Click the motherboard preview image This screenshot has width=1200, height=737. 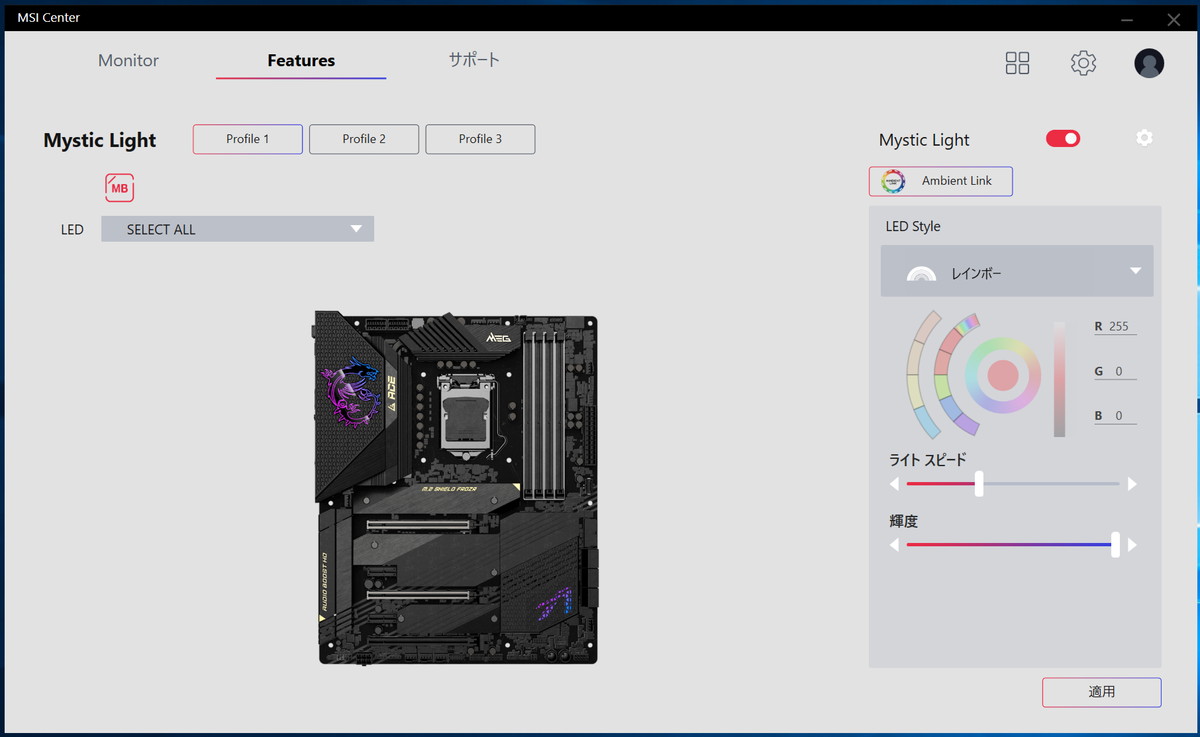[x=456, y=487]
